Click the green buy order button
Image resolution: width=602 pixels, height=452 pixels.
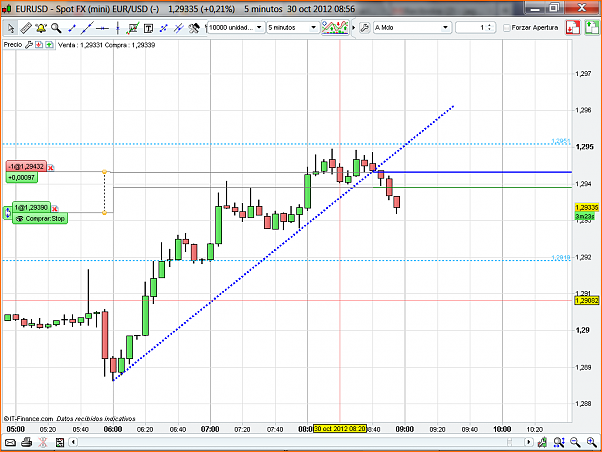coord(592,28)
